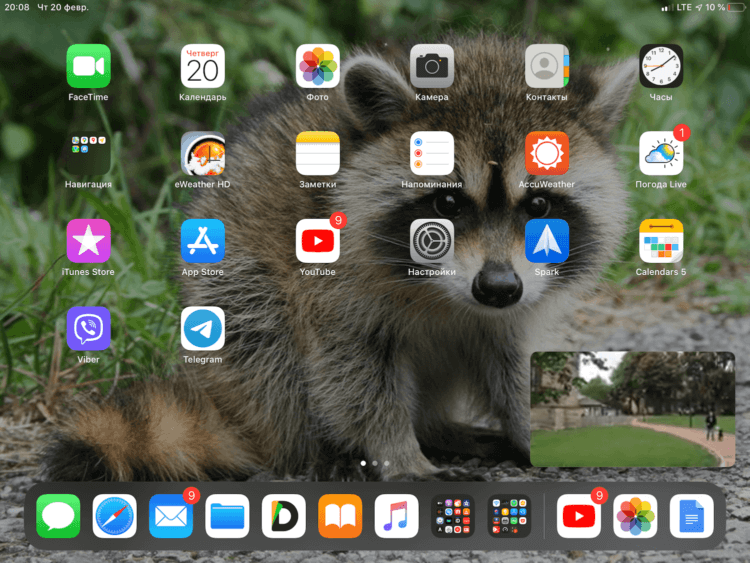The width and height of the screenshot is (750, 563).
Task: Open the Навигация folder
Action: tap(88, 154)
